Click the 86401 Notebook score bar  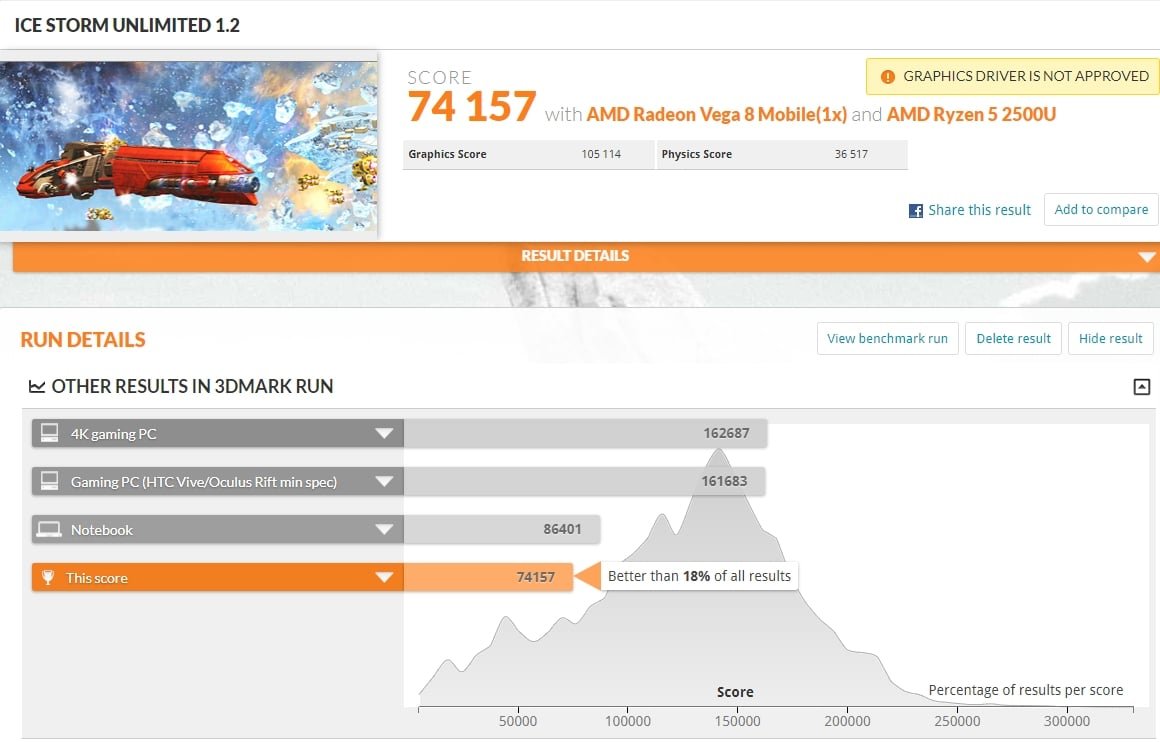pos(502,530)
